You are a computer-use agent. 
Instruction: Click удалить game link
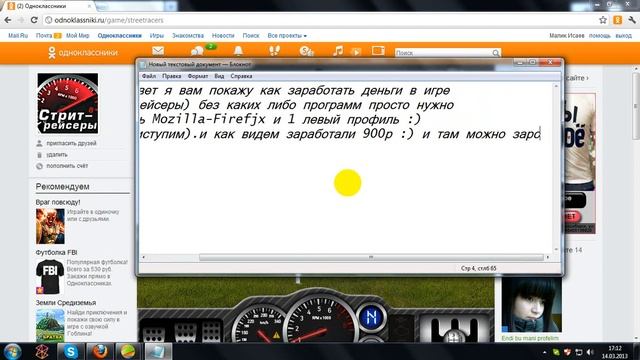pos(57,155)
